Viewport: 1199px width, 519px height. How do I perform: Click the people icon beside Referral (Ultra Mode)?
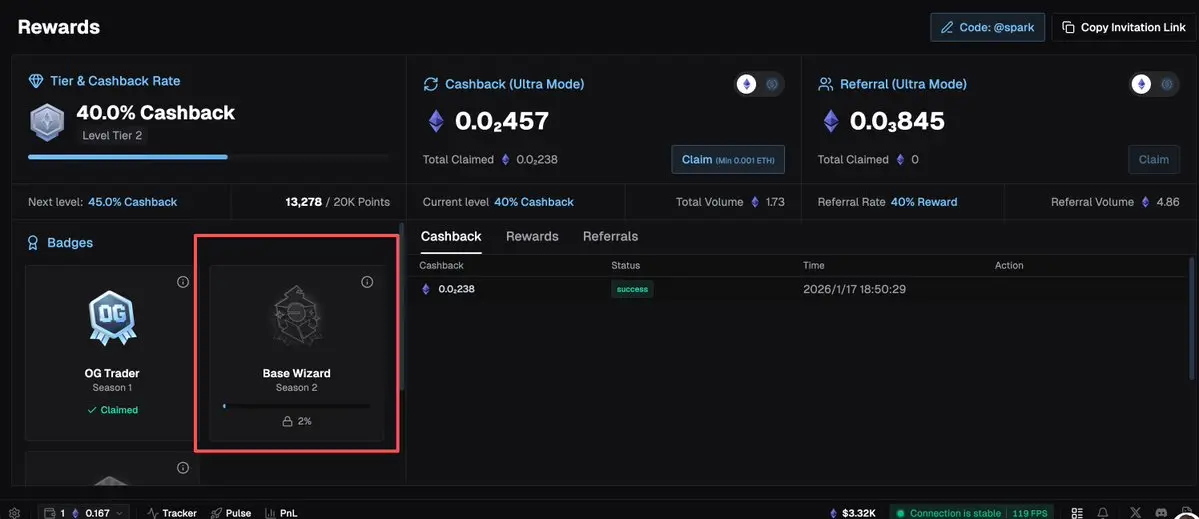(825, 84)
